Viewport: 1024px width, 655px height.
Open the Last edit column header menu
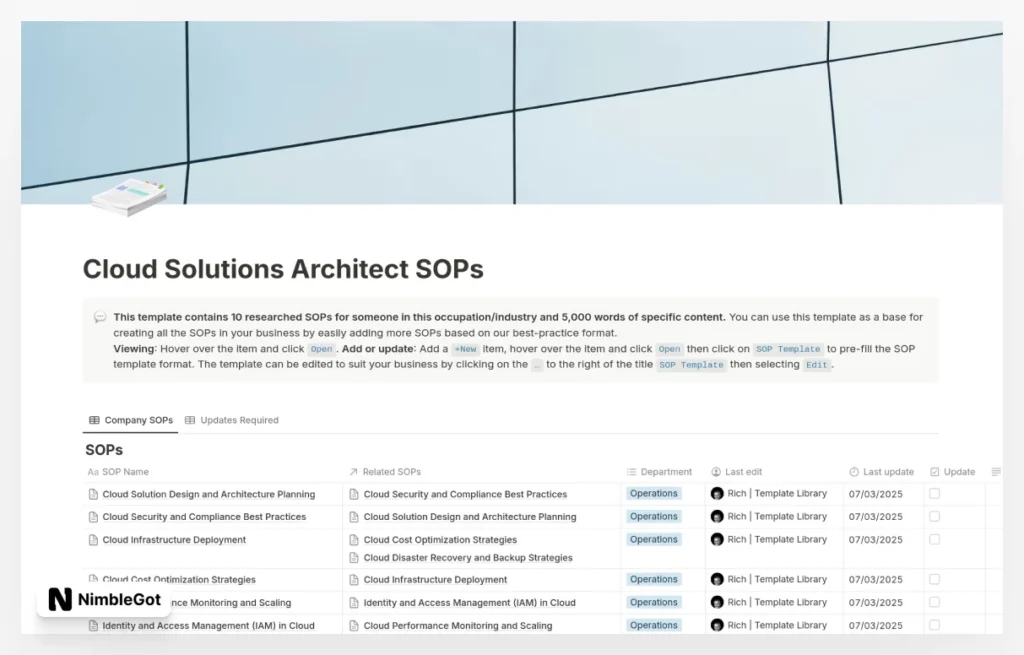[x=743, y=471]
